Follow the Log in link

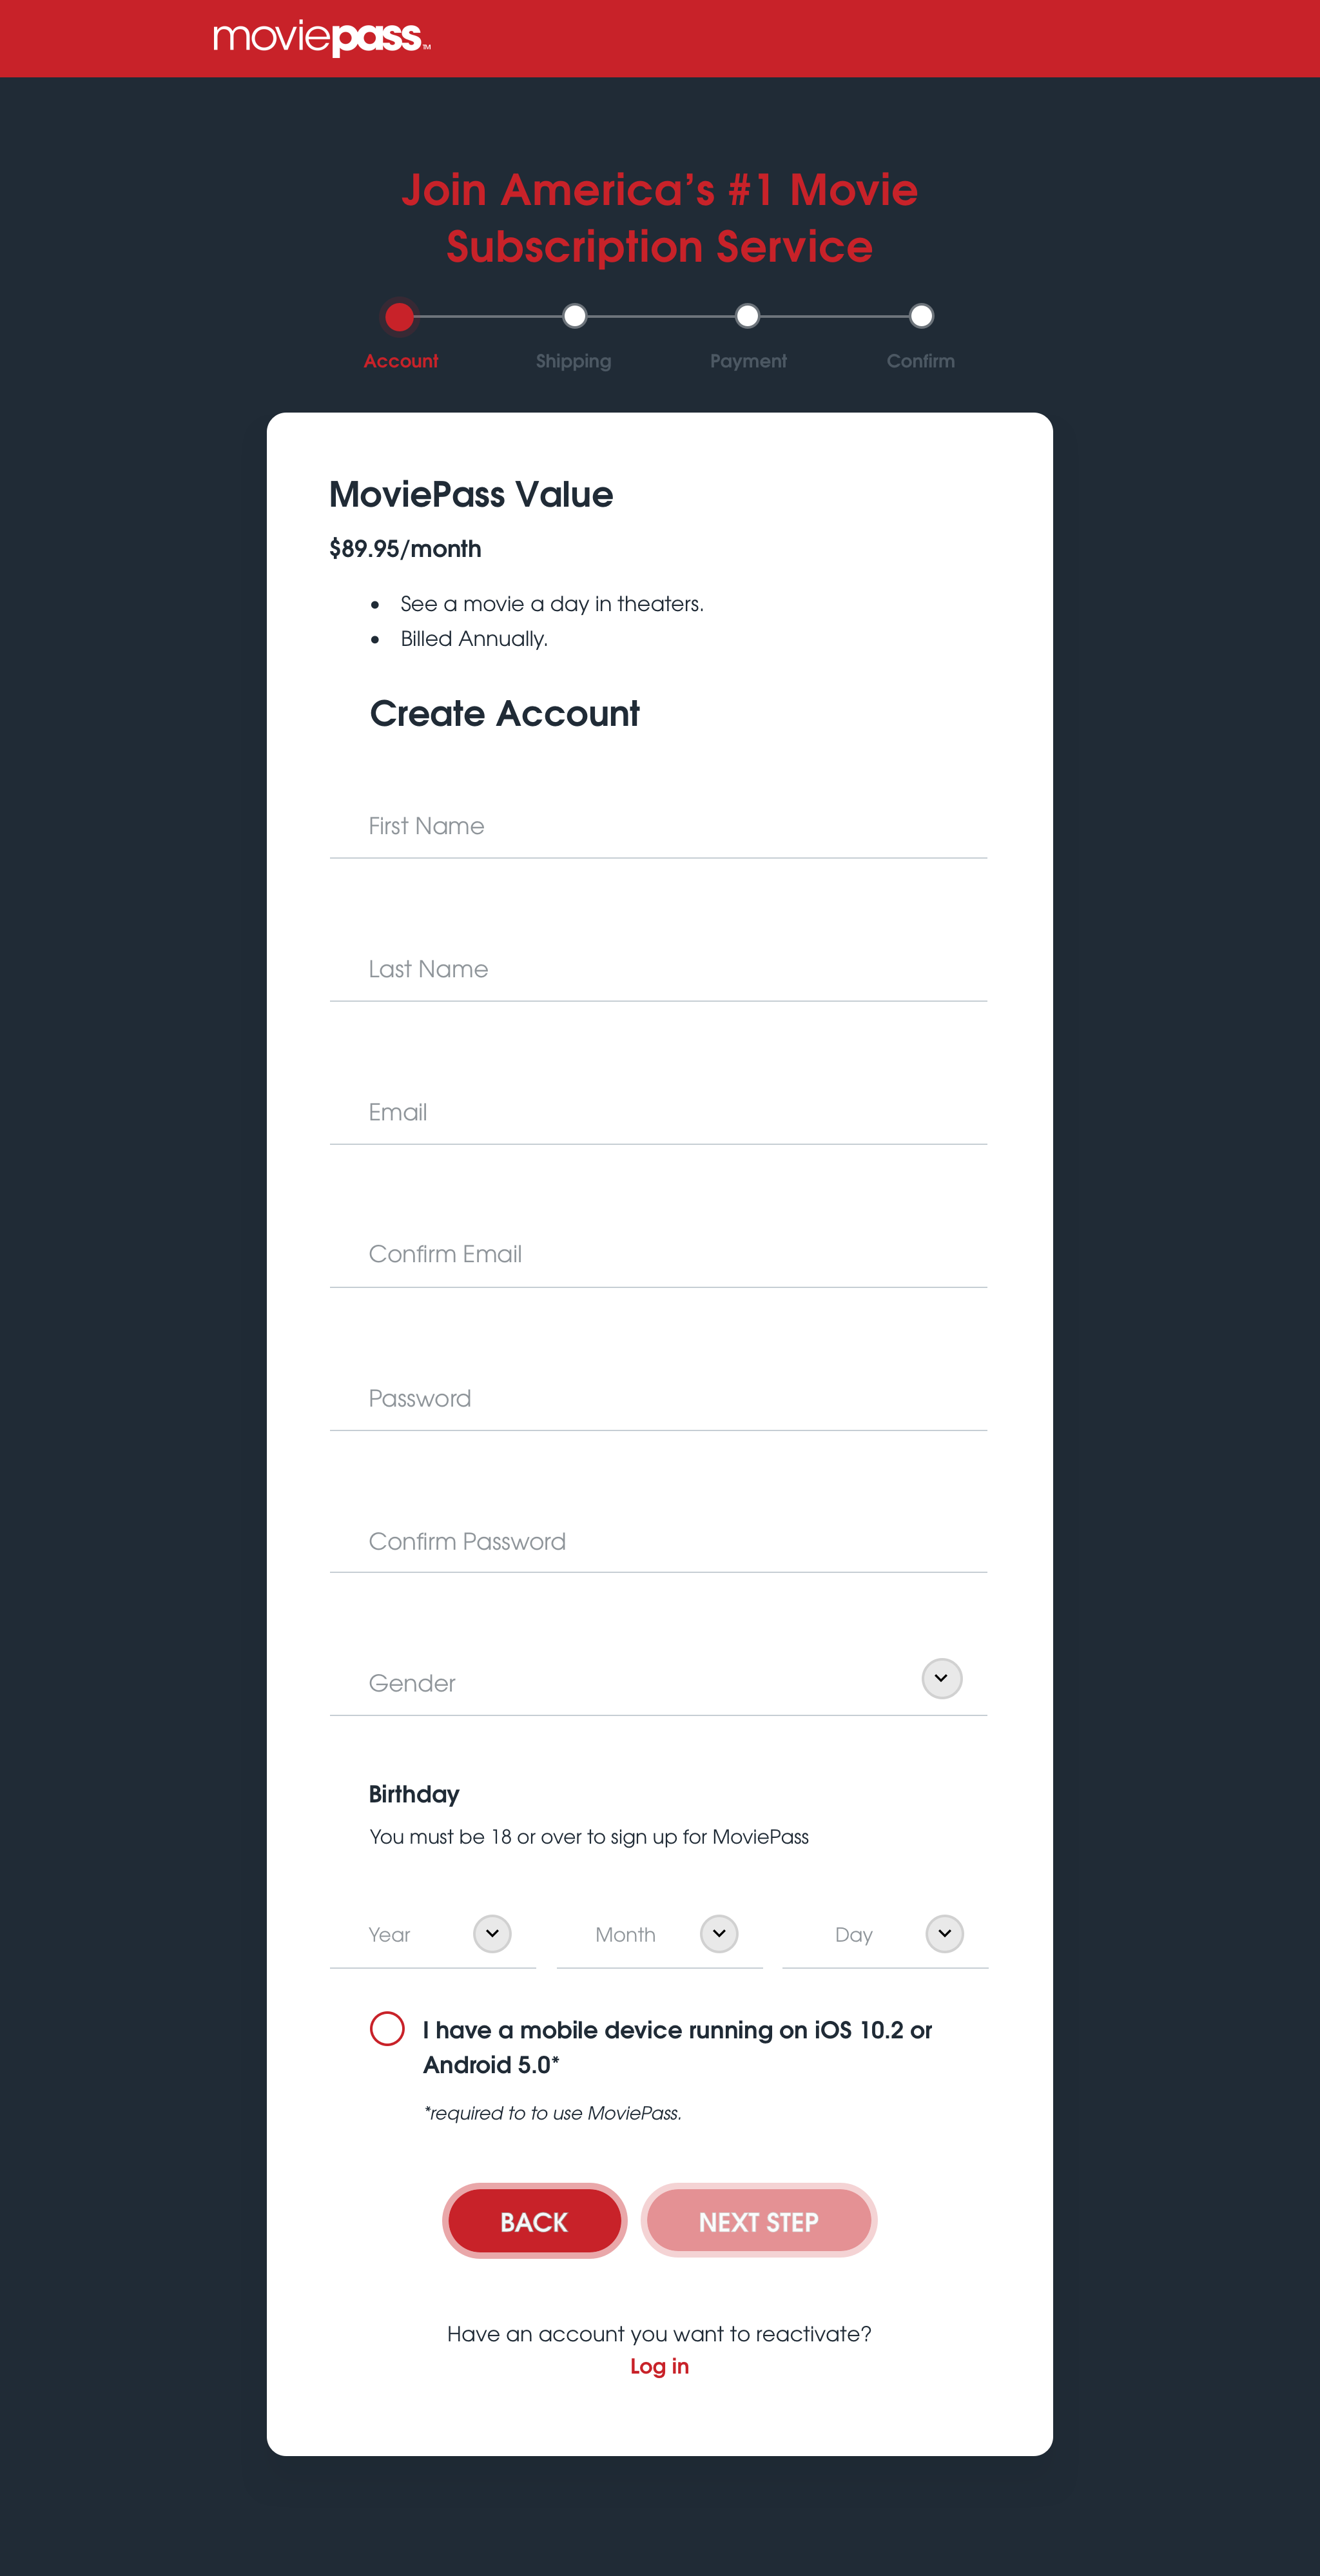pos(659,2366)
